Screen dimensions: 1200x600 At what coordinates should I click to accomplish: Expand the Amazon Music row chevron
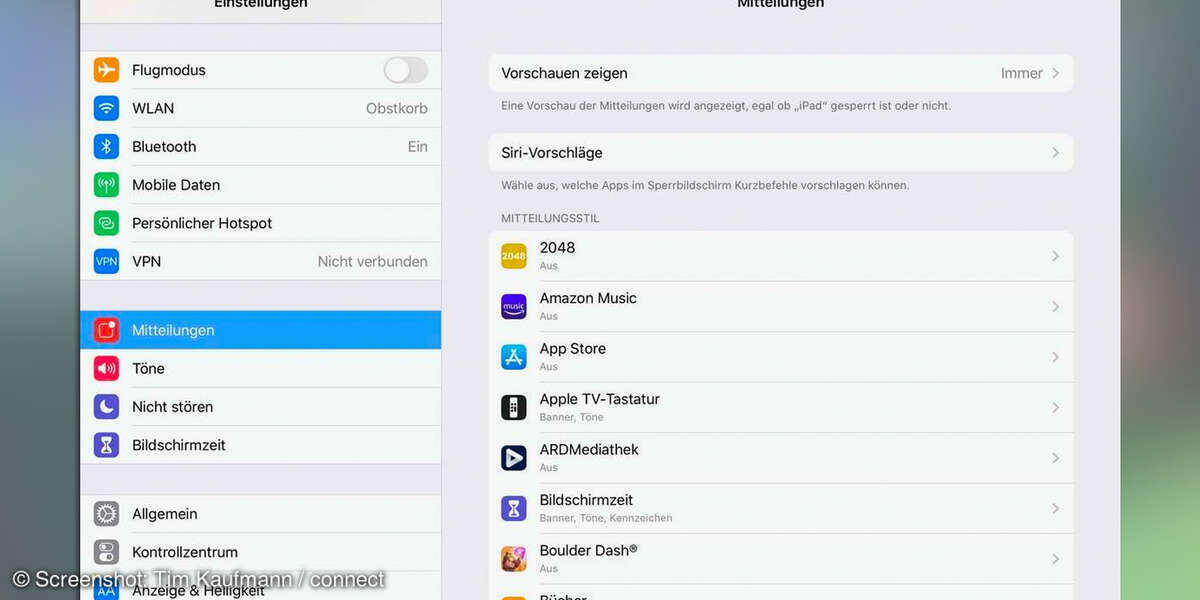click(x=1055, y=307)
